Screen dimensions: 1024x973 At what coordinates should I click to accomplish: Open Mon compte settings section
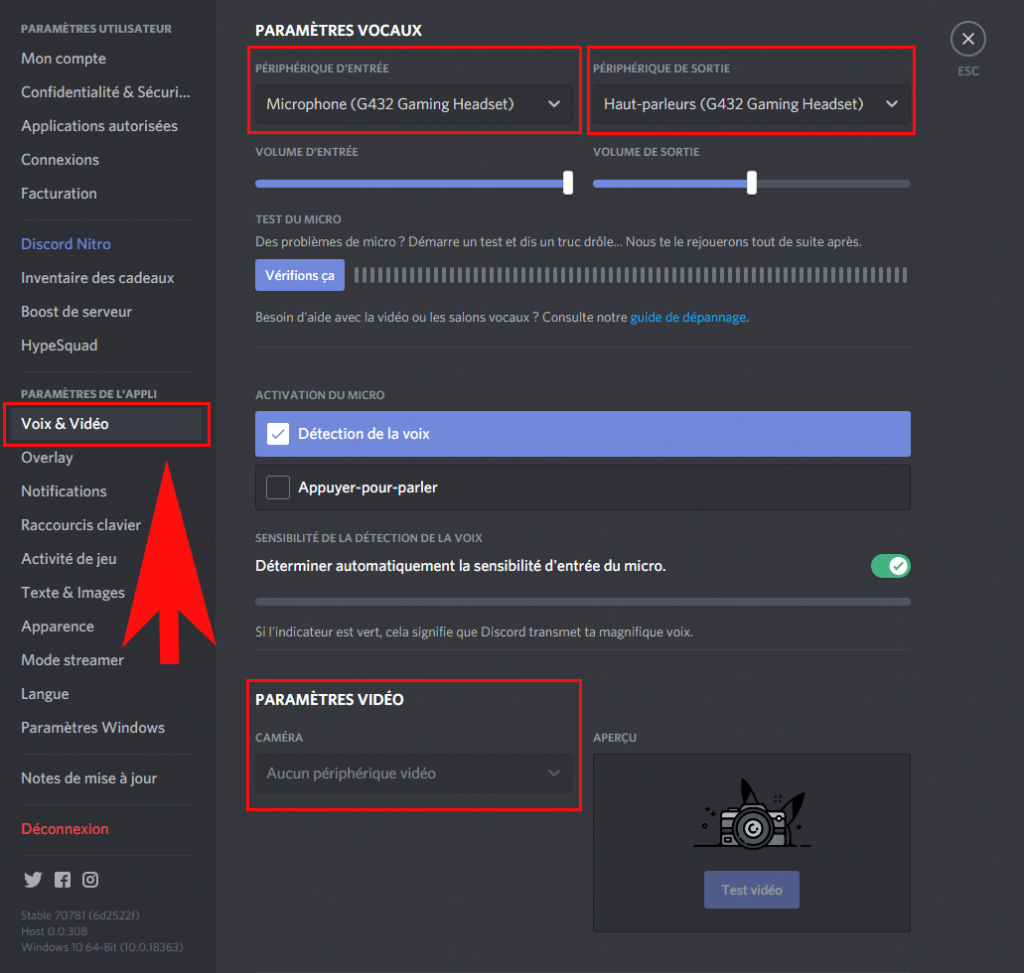[63, 59]
